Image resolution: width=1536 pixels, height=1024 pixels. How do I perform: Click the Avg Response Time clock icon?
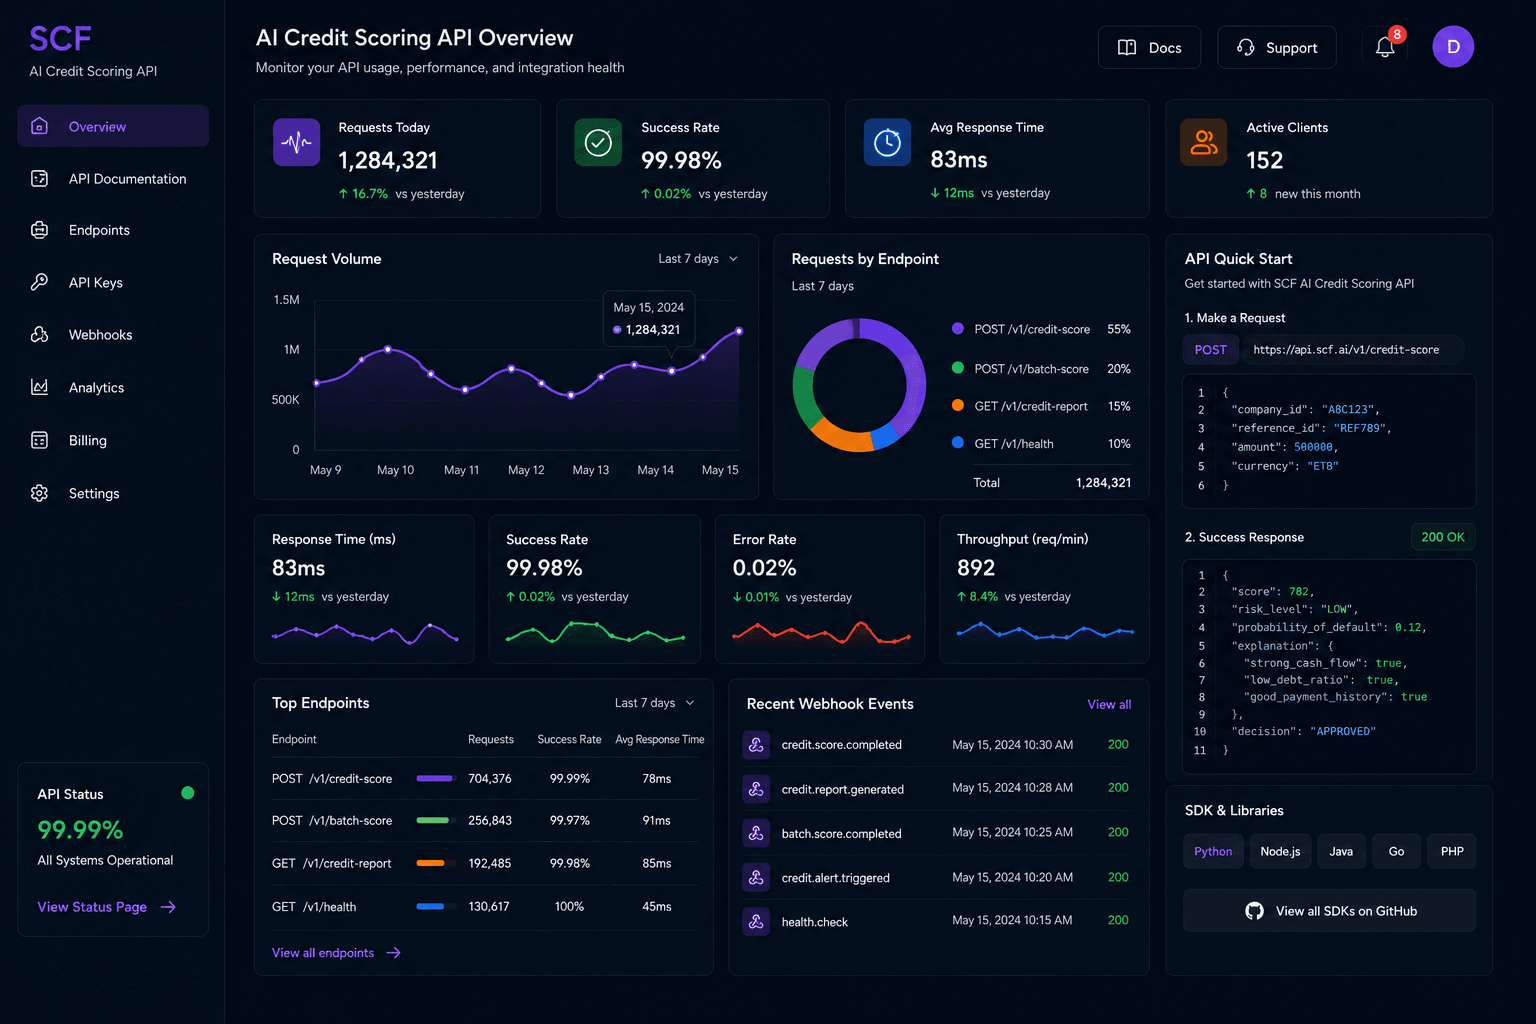[x=887, y=142]
